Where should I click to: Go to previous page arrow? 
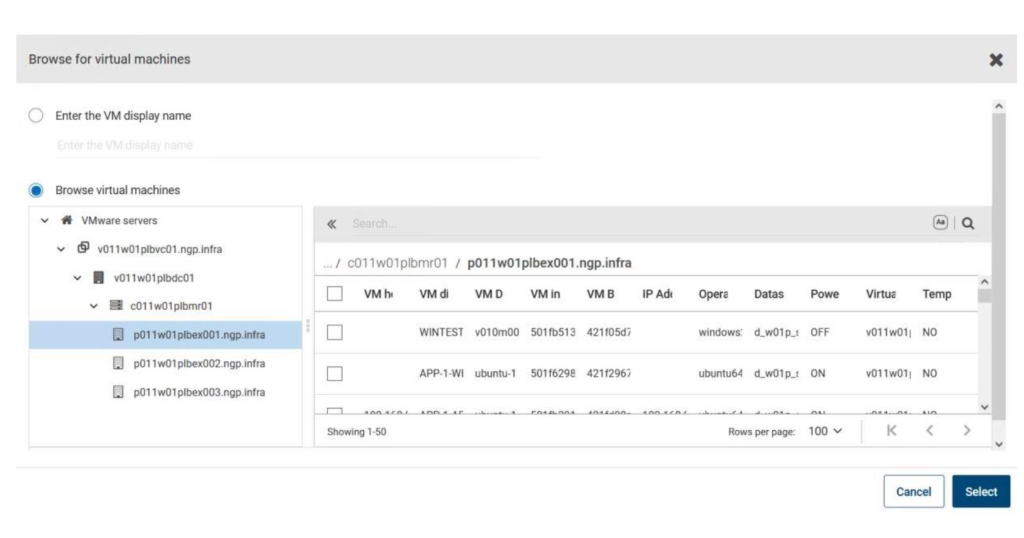929,430
